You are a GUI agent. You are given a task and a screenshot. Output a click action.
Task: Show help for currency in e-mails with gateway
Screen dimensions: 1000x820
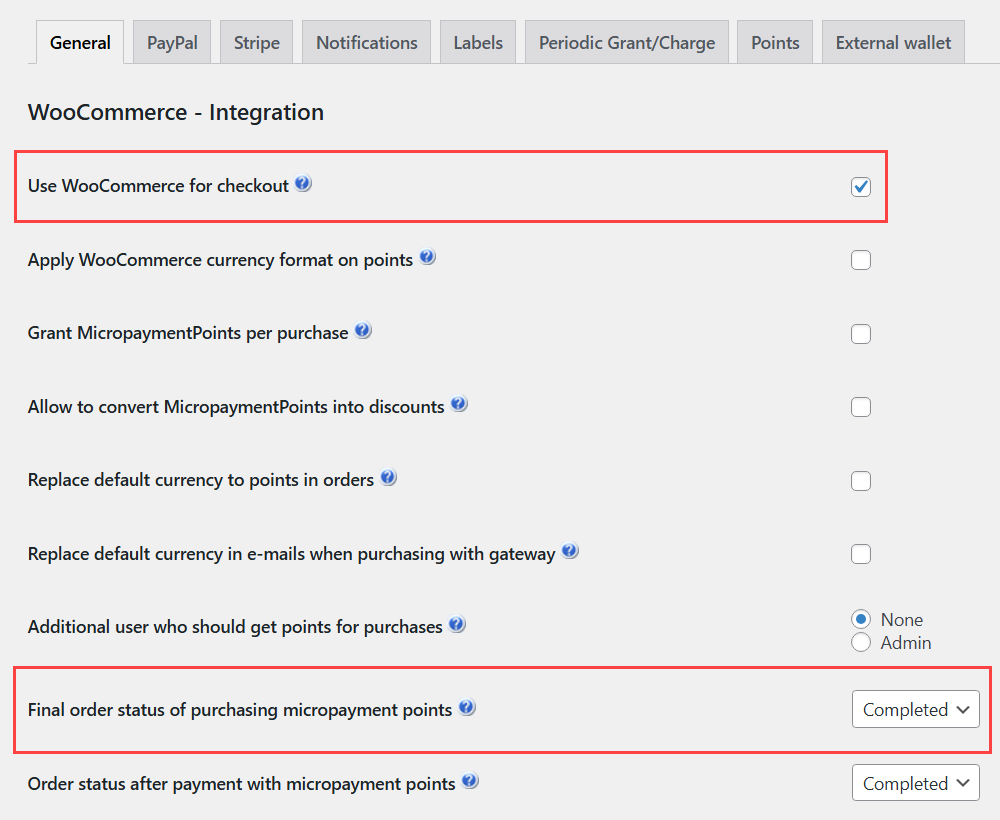tap(570, 552)
